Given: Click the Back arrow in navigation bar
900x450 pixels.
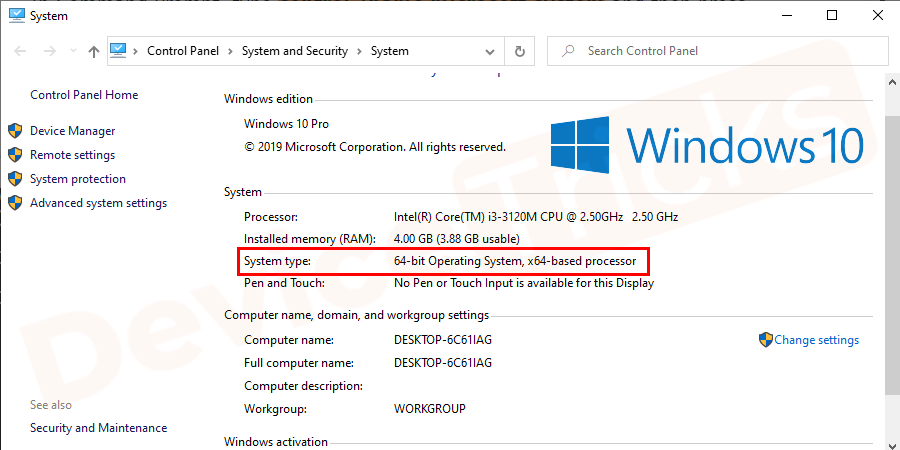Looking at the screenshot, I should point(22,51).
